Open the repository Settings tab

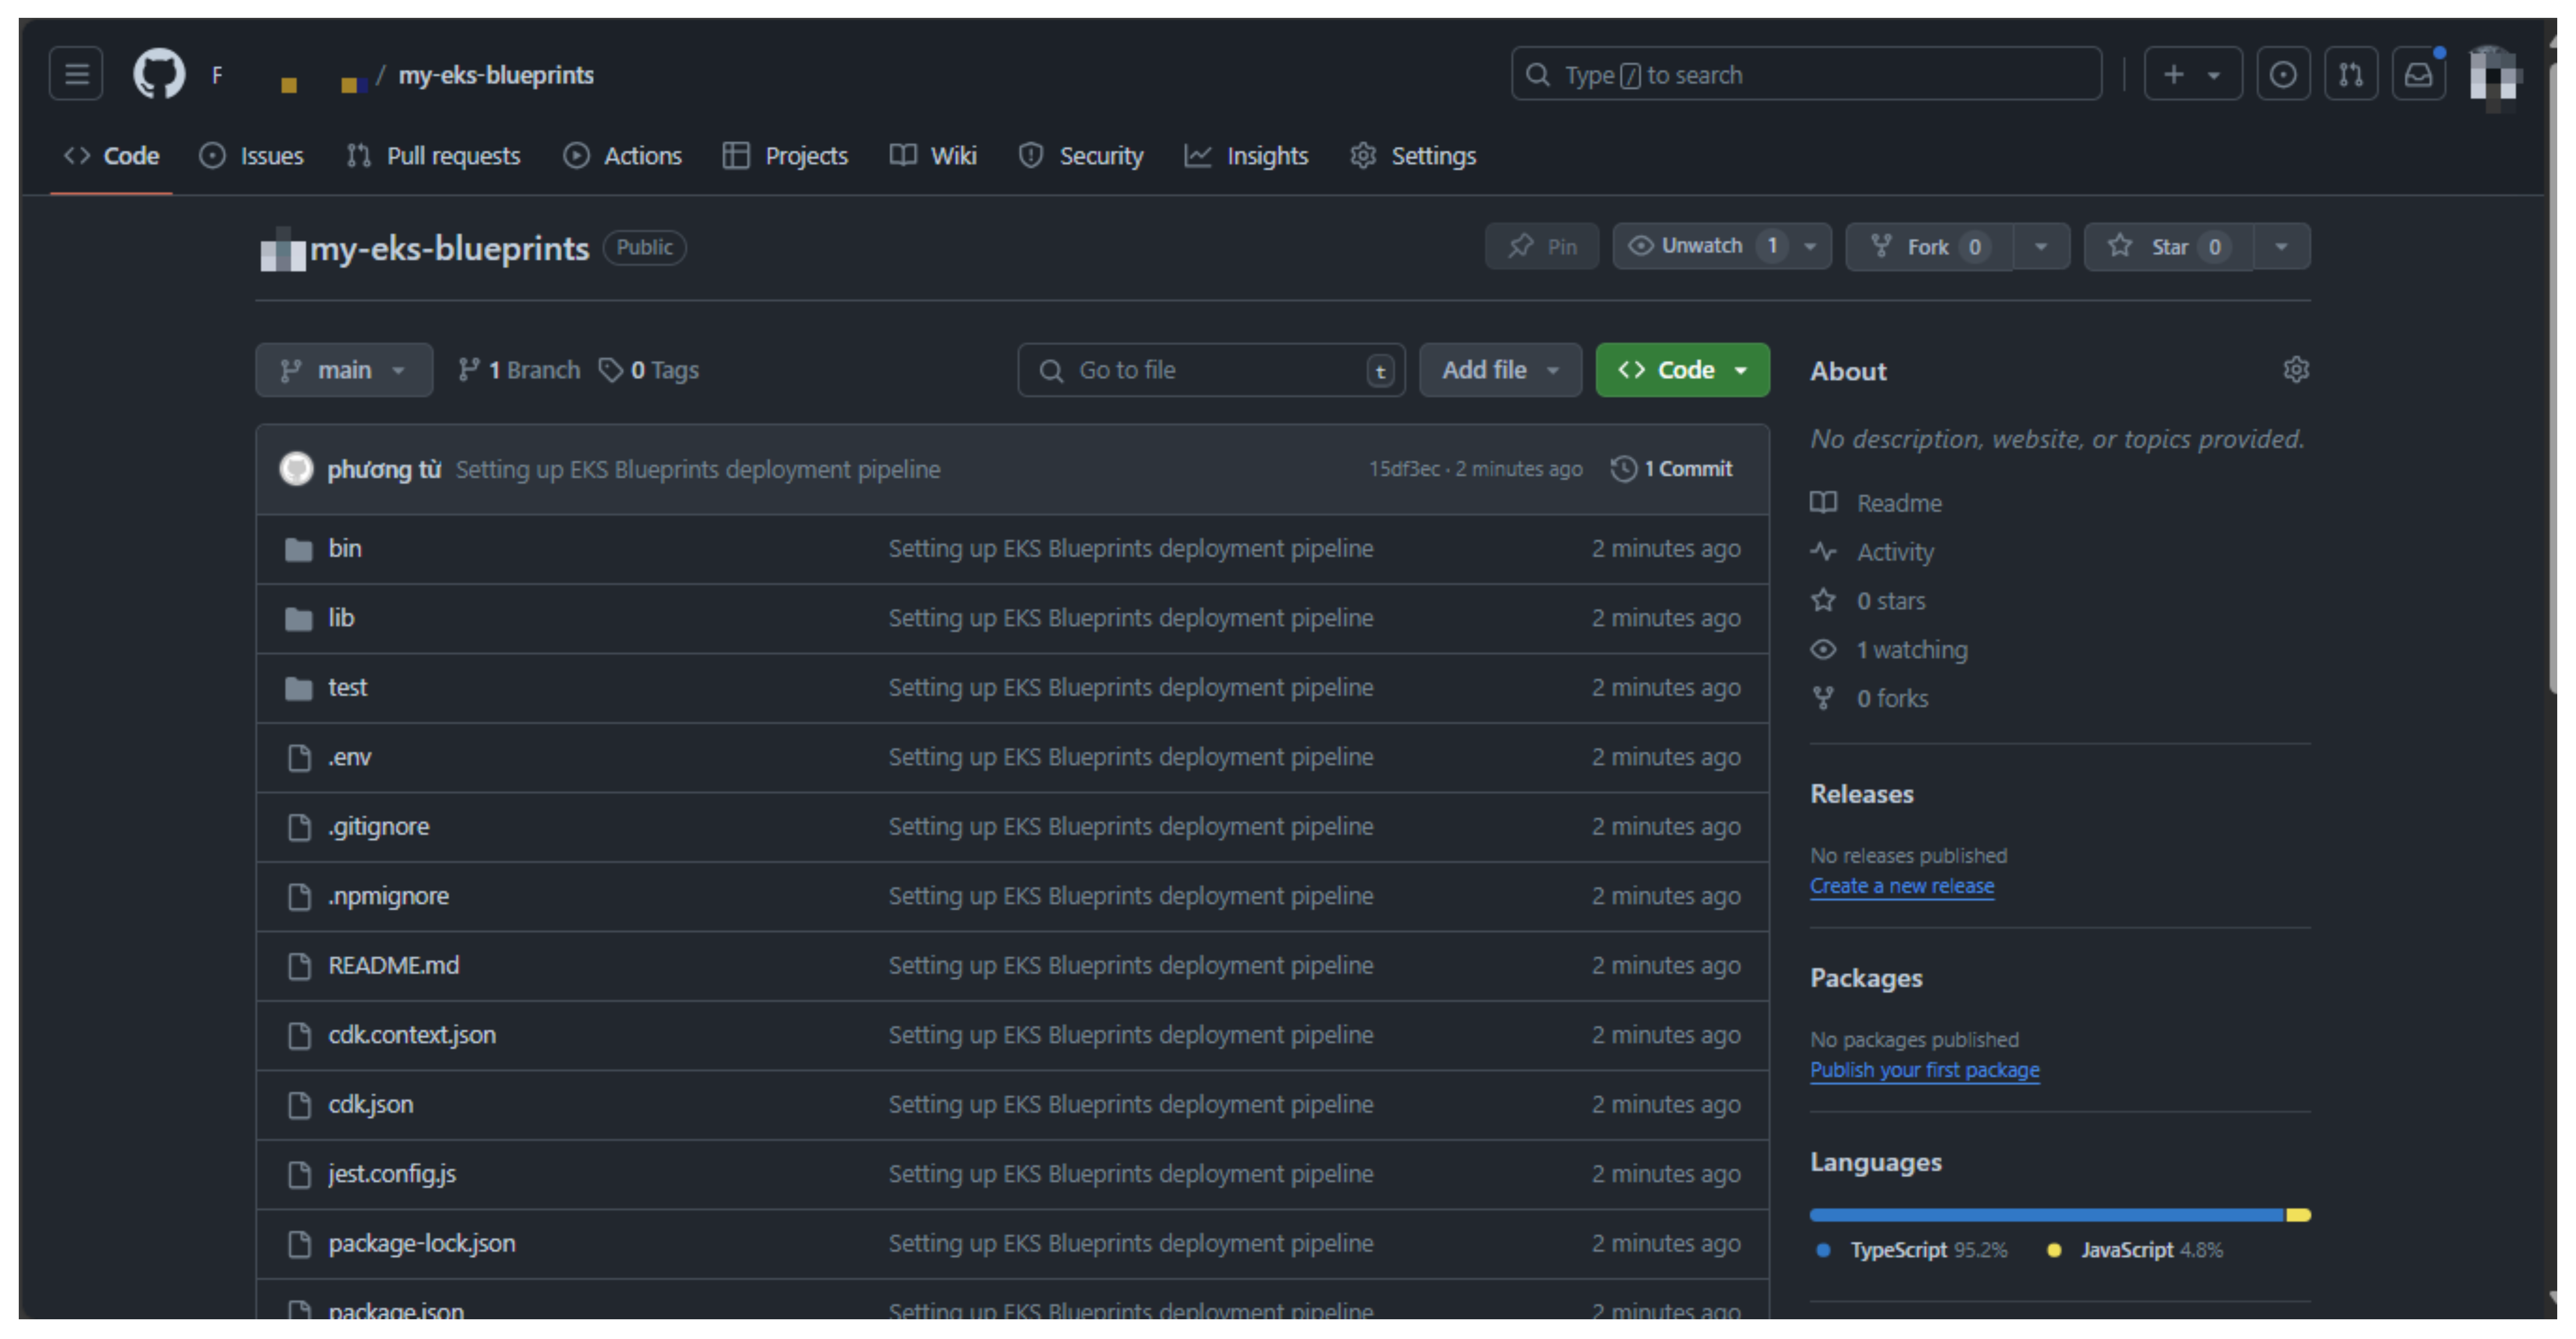(1413, 156)
